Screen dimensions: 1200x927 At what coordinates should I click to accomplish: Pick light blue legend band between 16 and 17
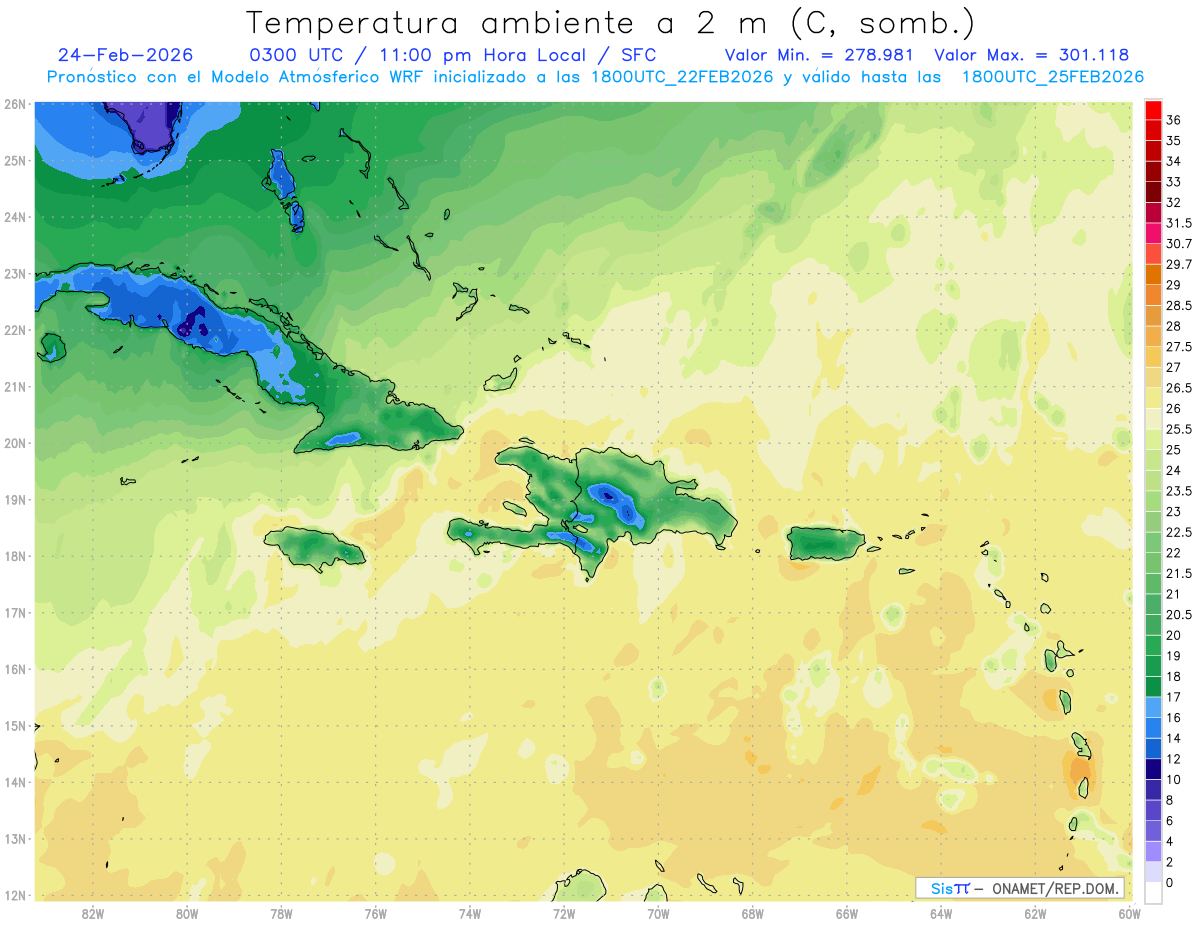pos(1153,707)
